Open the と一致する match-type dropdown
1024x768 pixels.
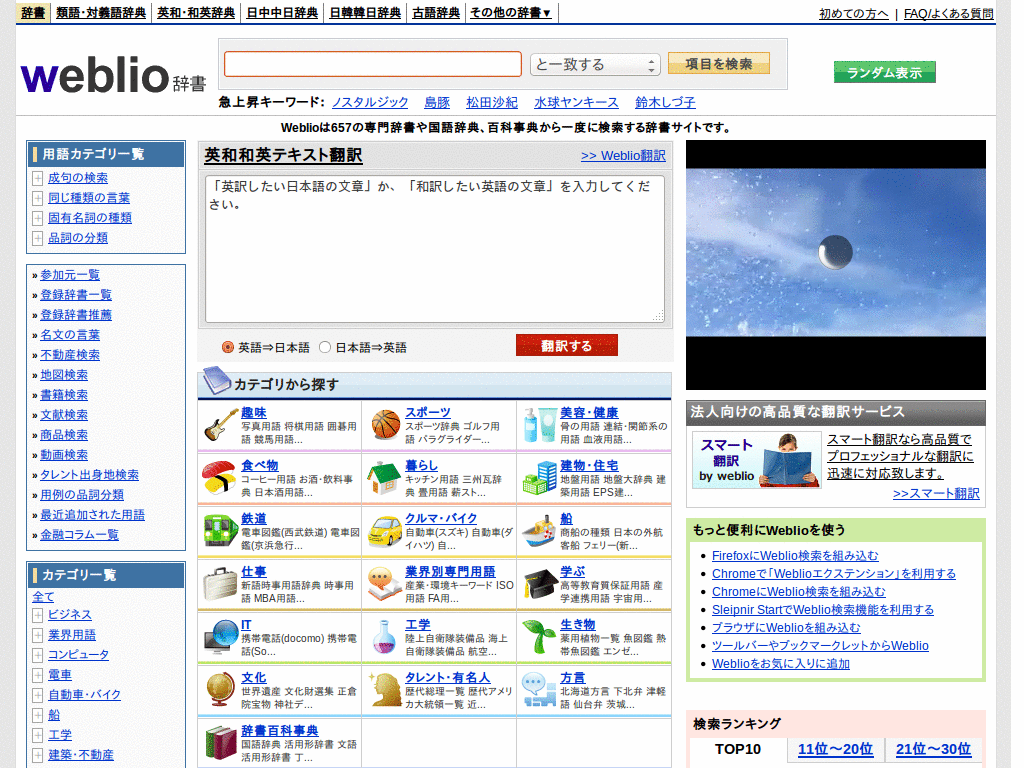pyautogui.click(x=594, y=63)
